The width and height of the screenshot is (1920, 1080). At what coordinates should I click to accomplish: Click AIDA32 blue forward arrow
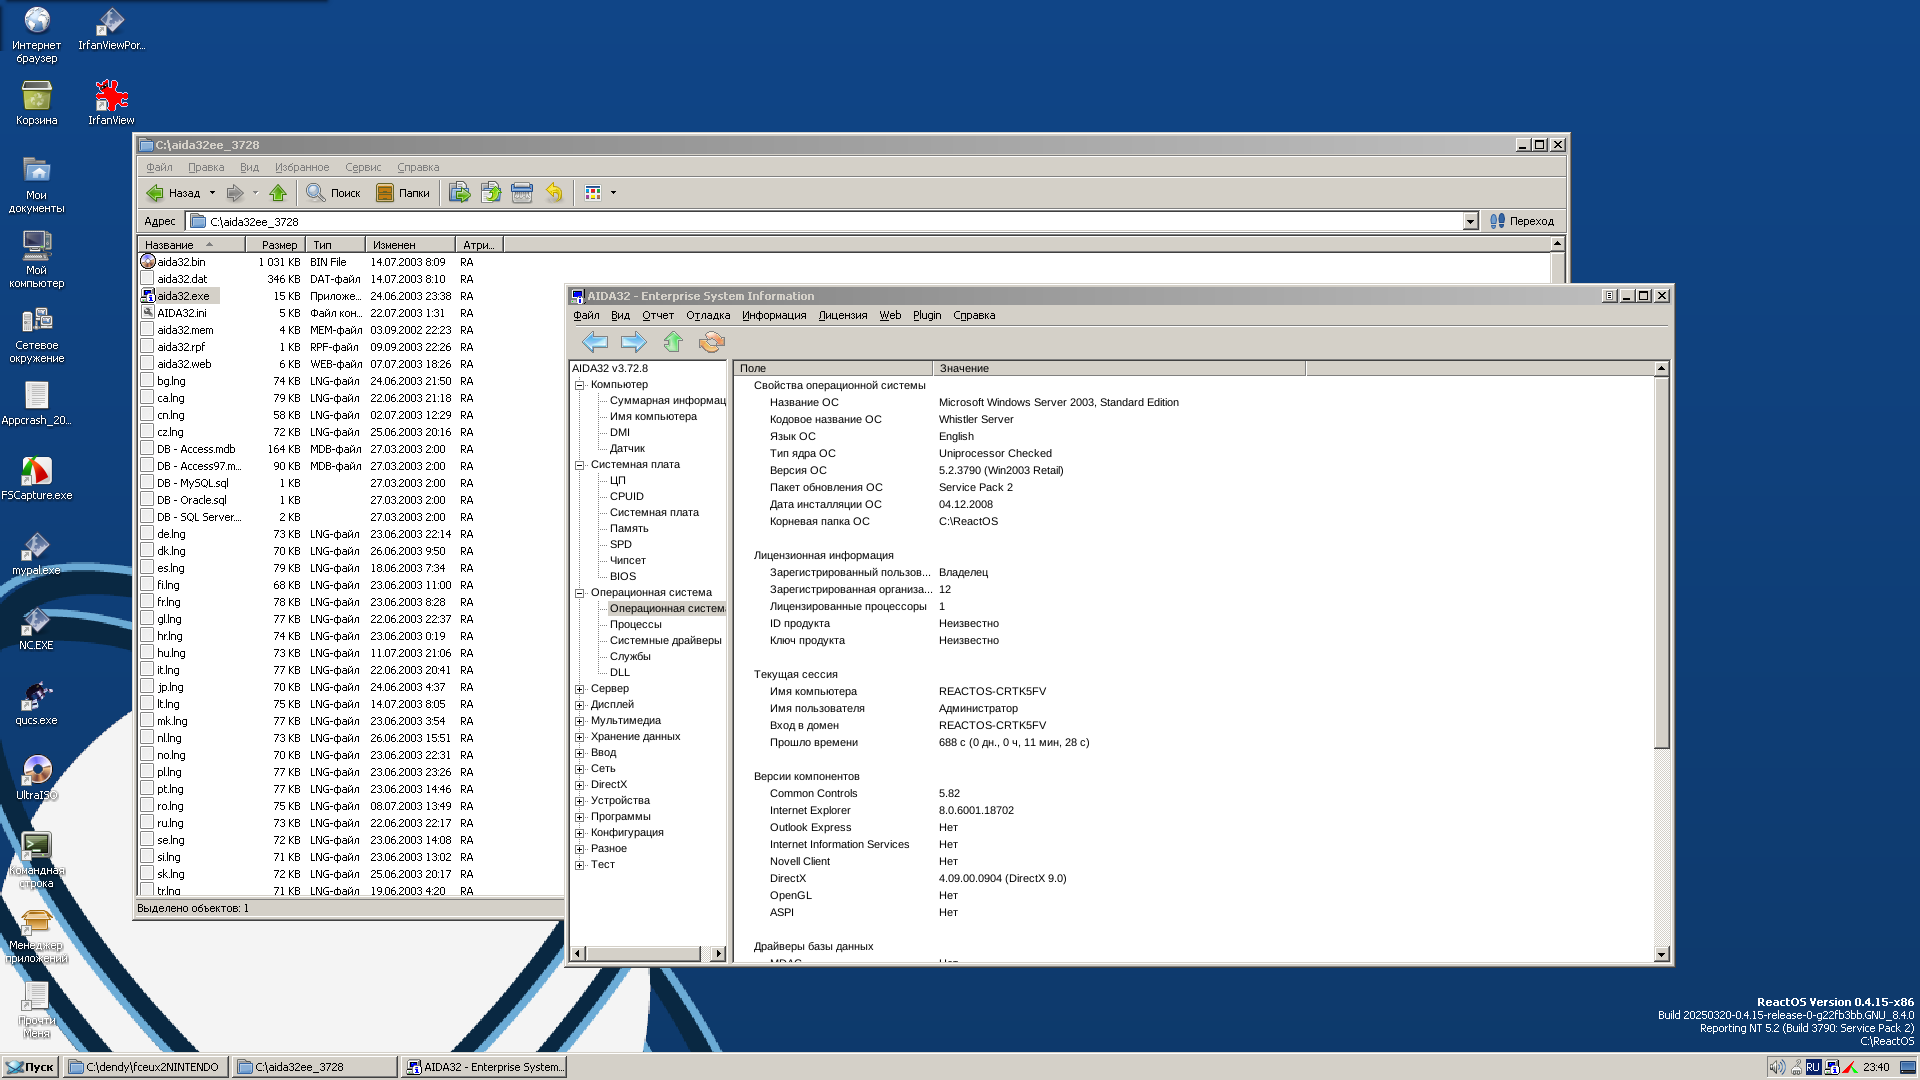[x=633, y=343]
